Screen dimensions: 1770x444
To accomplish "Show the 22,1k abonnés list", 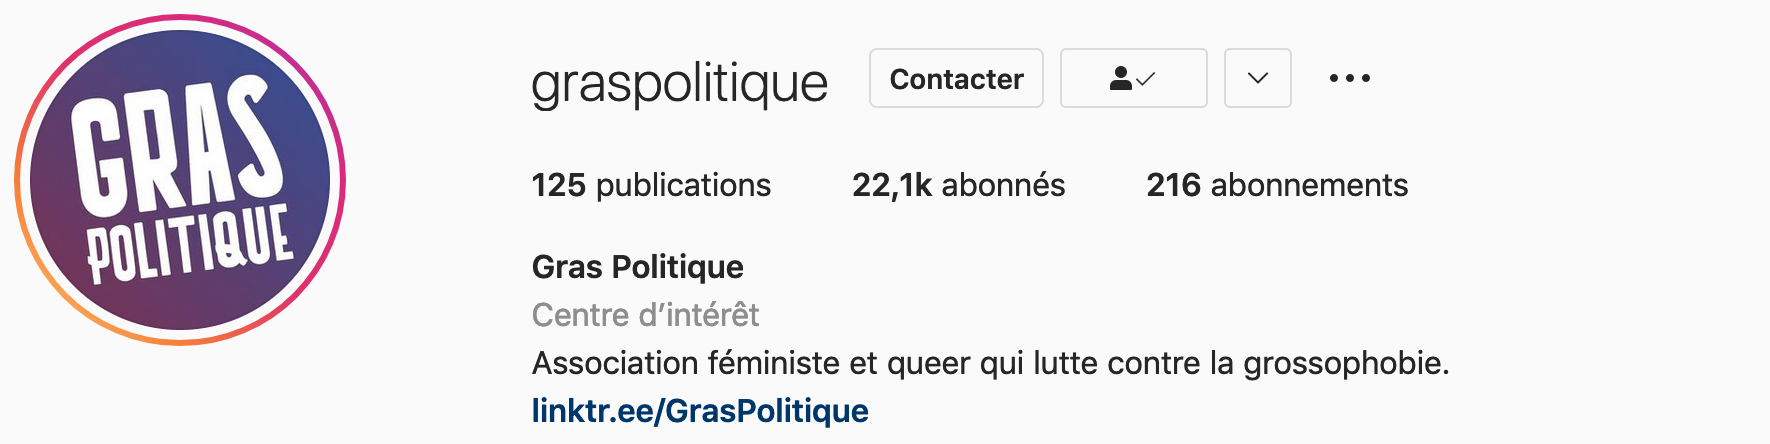I will 958,185.
